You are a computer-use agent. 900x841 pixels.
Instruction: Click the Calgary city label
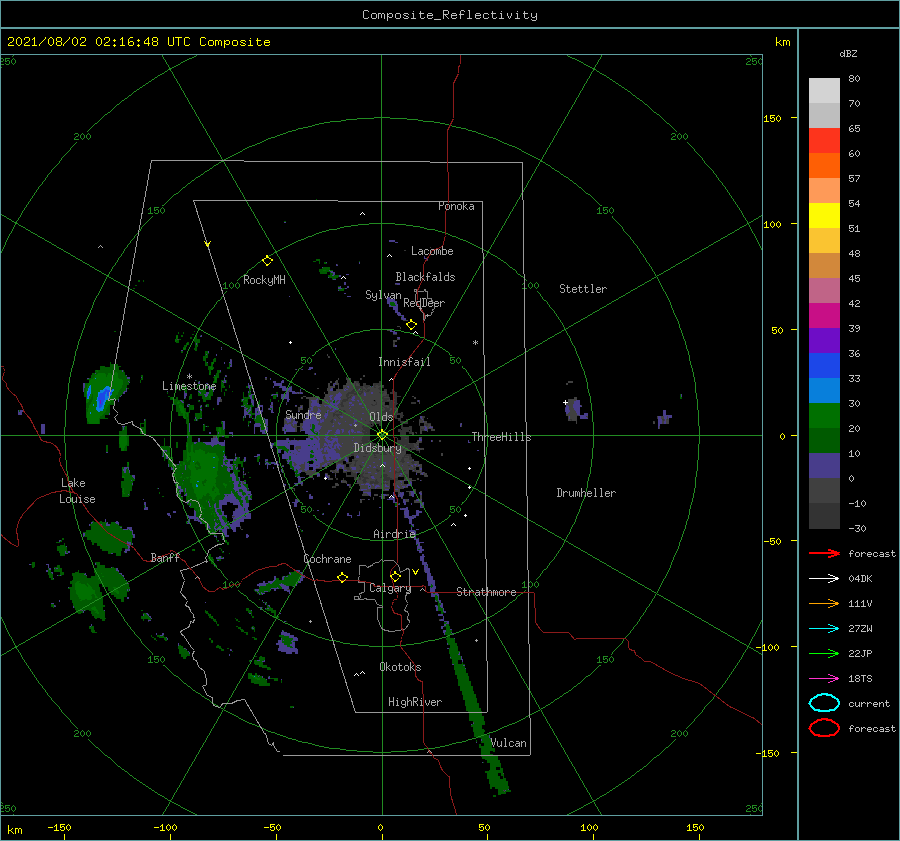390,588
